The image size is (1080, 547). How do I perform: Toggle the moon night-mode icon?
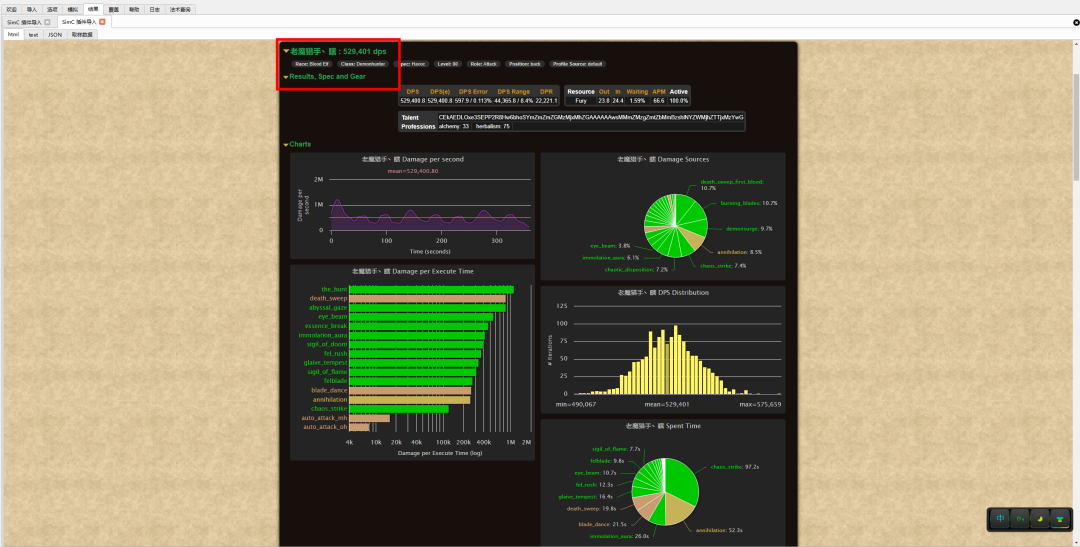tap(1039, 518)
